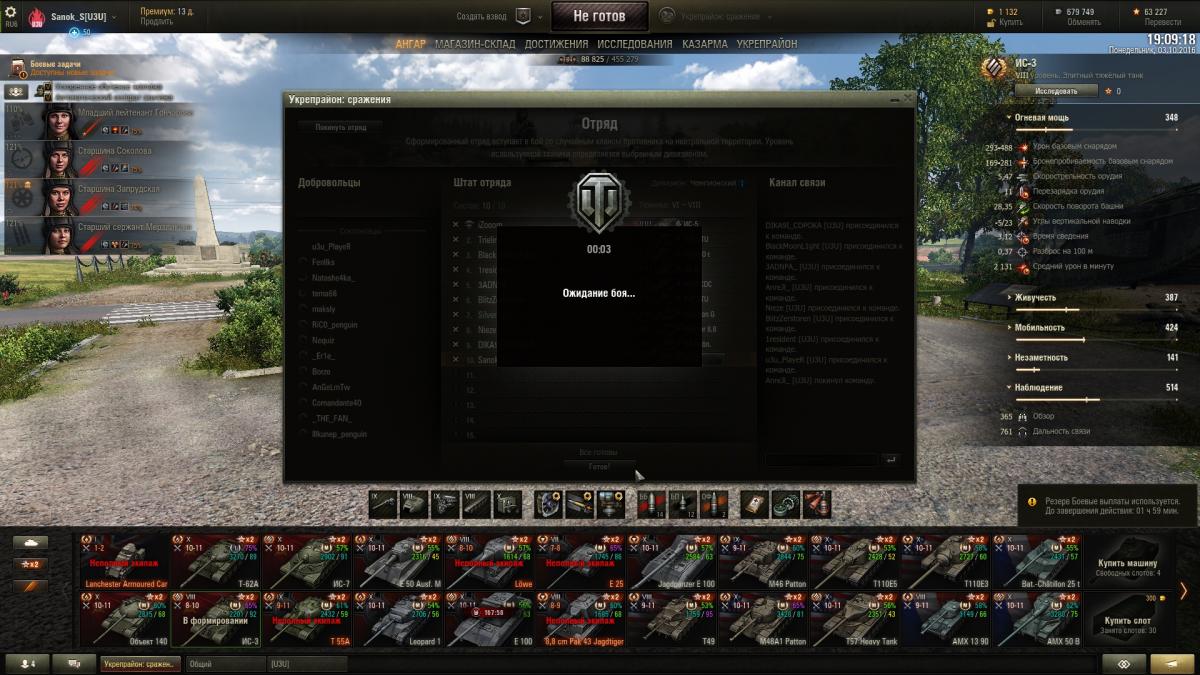The width and height of the screenshot is (1200, 675).
Task: Click Перевести to convert free experience
Action: [x=1162, y=22]
